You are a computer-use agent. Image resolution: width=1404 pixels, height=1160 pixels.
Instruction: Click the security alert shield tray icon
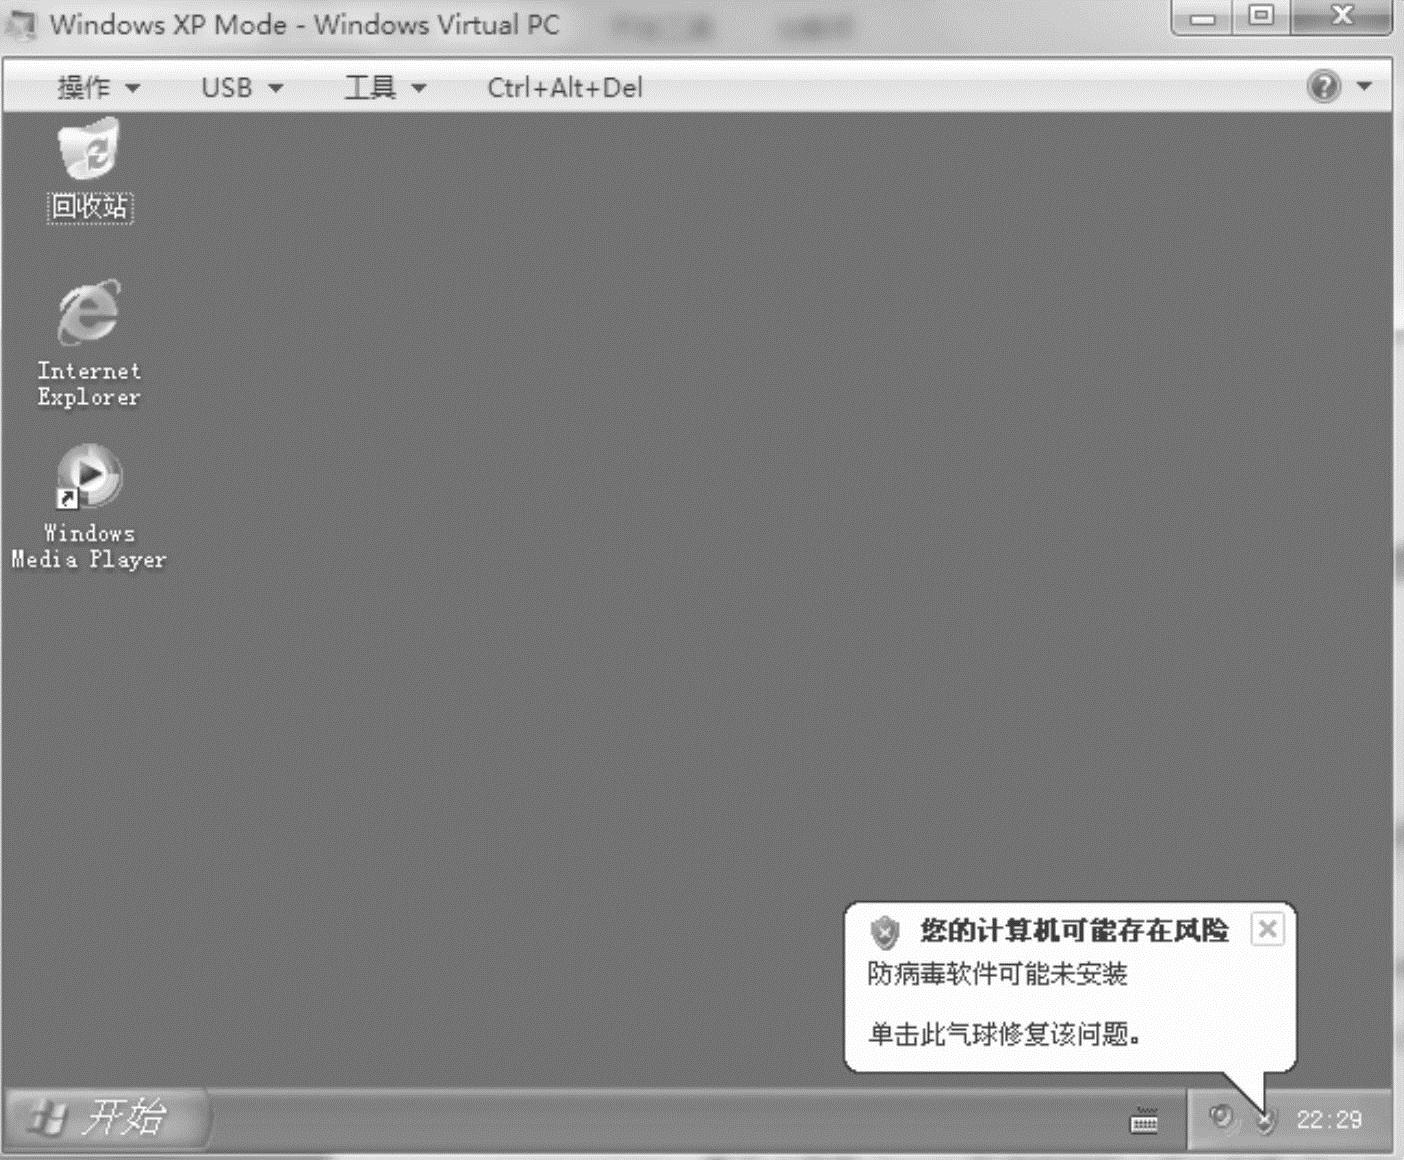[1266, 1122]
